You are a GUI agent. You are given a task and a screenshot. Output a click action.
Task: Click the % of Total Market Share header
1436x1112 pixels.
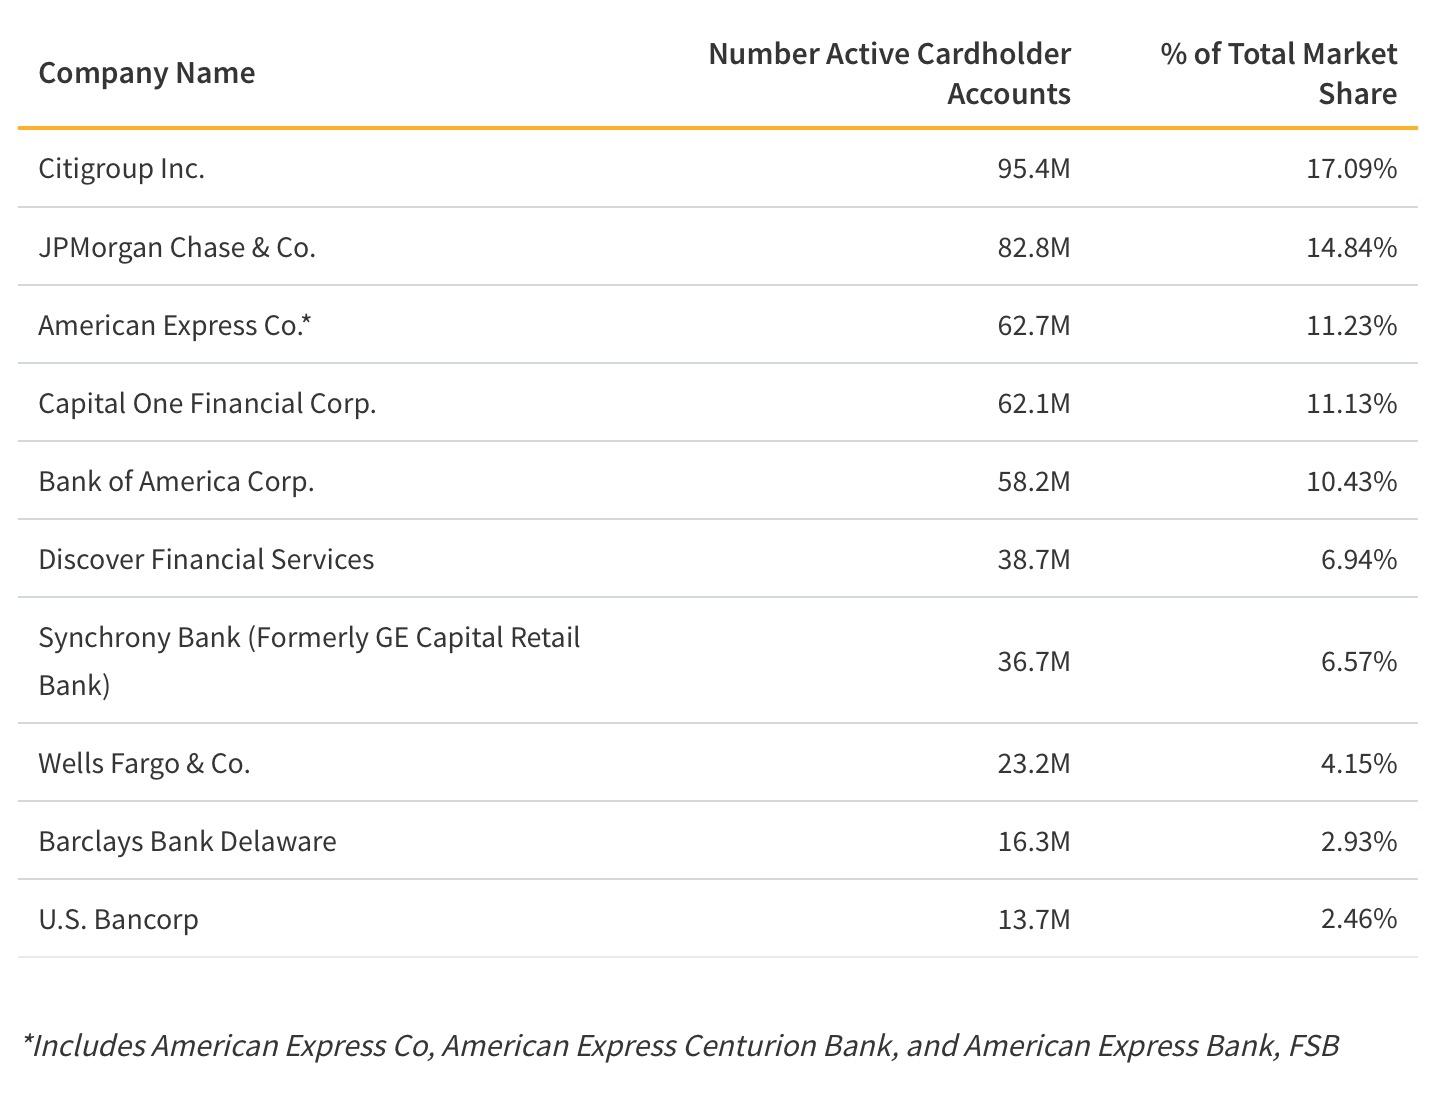pos(1278,73)
